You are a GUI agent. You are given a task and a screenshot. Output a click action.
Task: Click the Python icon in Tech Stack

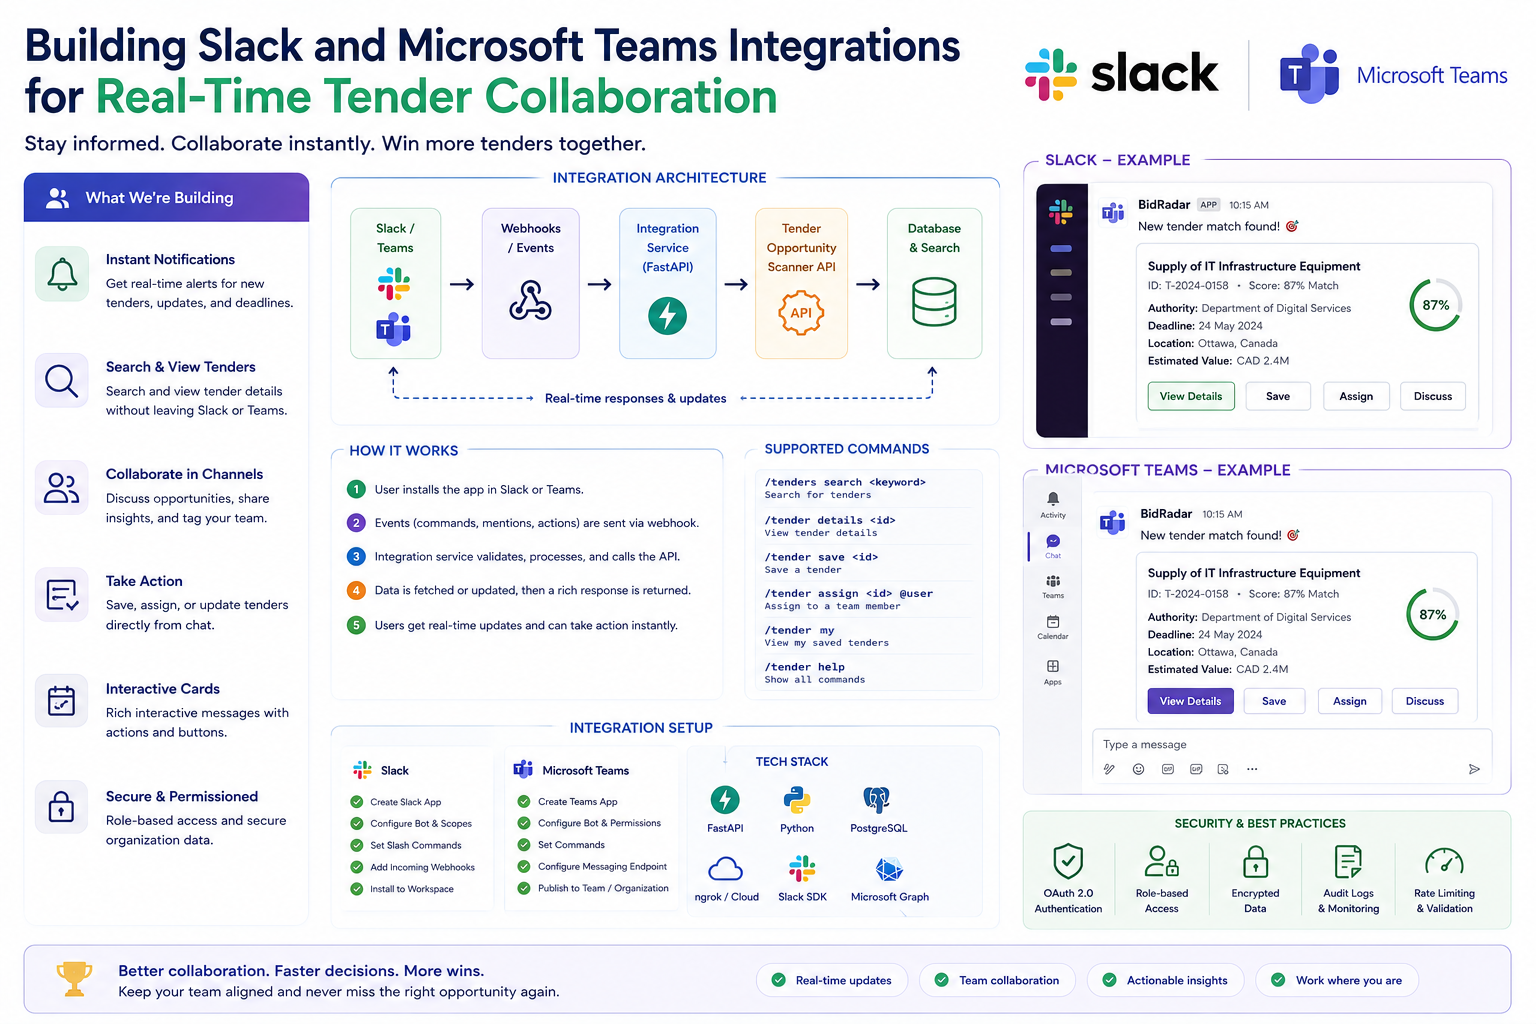(797, 800)
